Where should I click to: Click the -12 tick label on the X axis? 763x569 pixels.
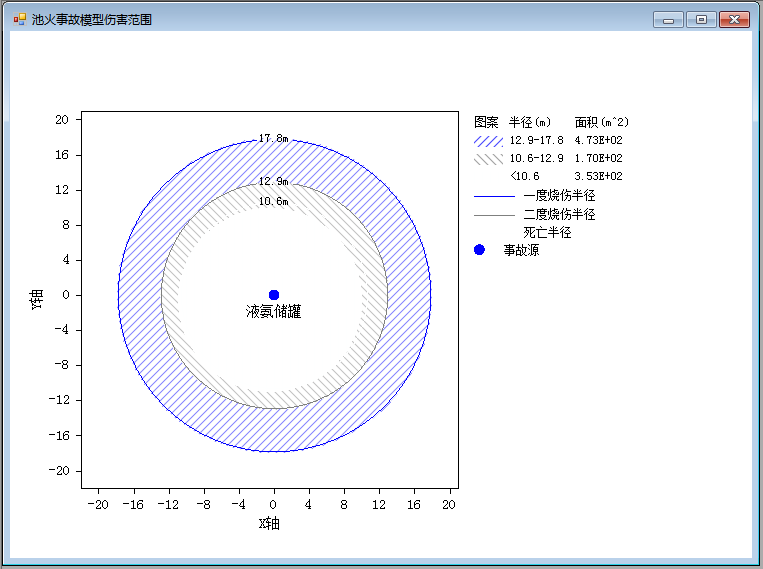(x=168, y=505)
